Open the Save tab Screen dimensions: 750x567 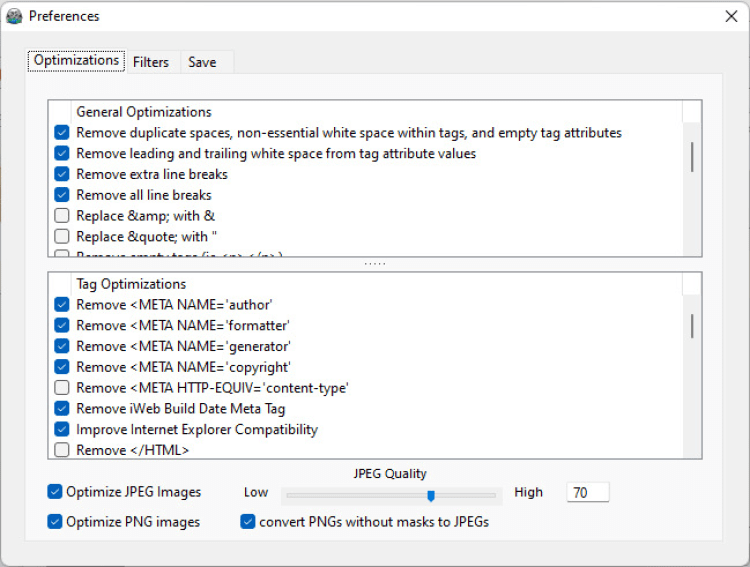(x=202, y=62)
